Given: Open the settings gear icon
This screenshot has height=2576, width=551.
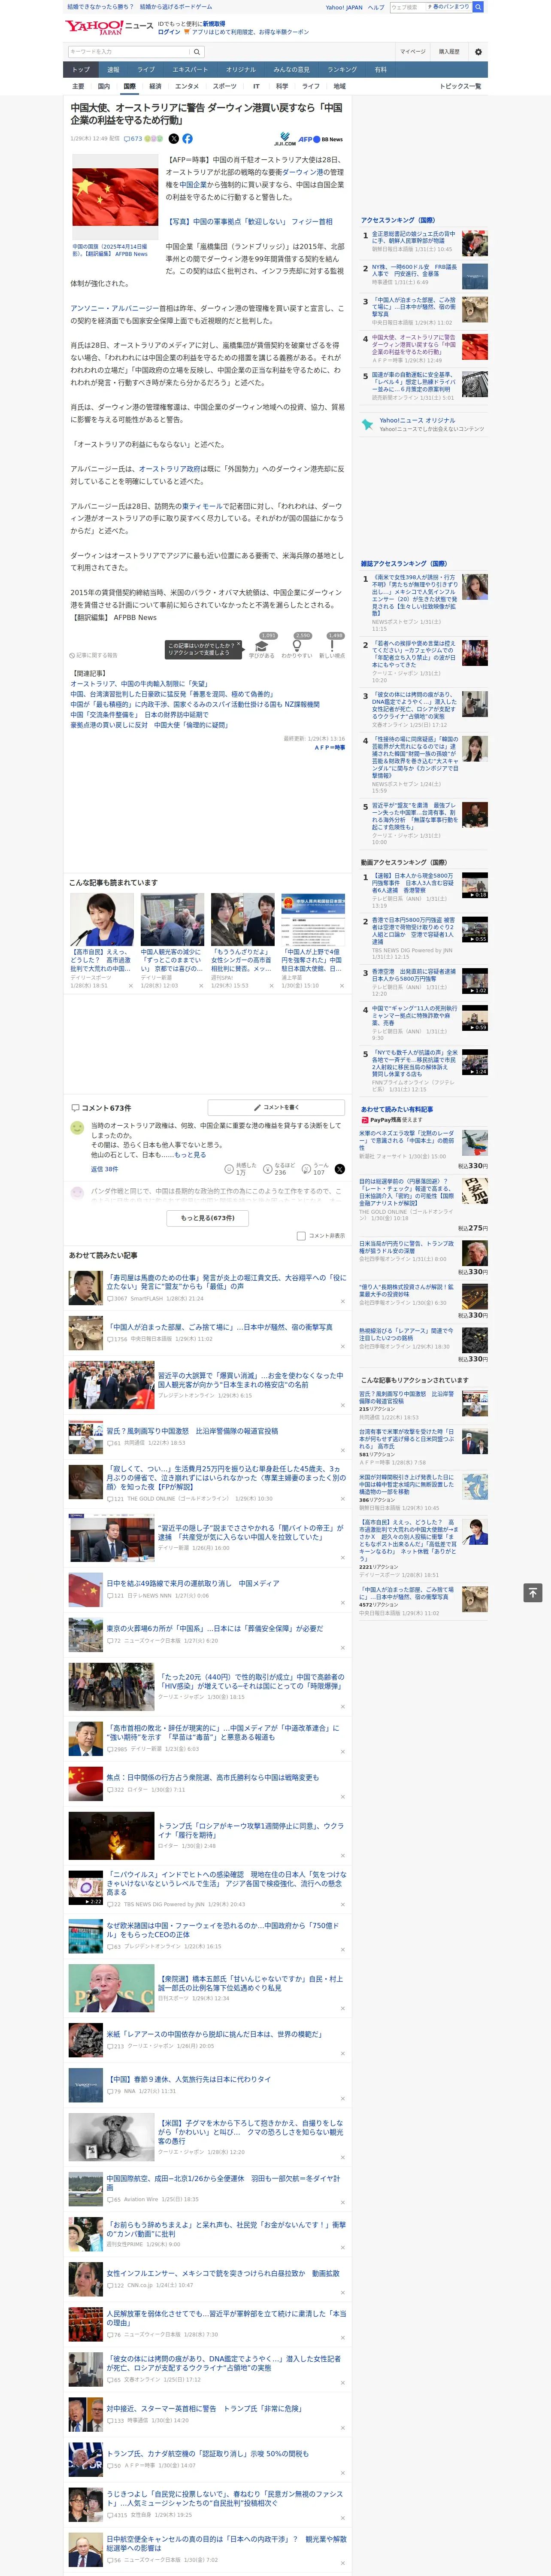Looking at the screenshot, I should click(x=477, y=52).
